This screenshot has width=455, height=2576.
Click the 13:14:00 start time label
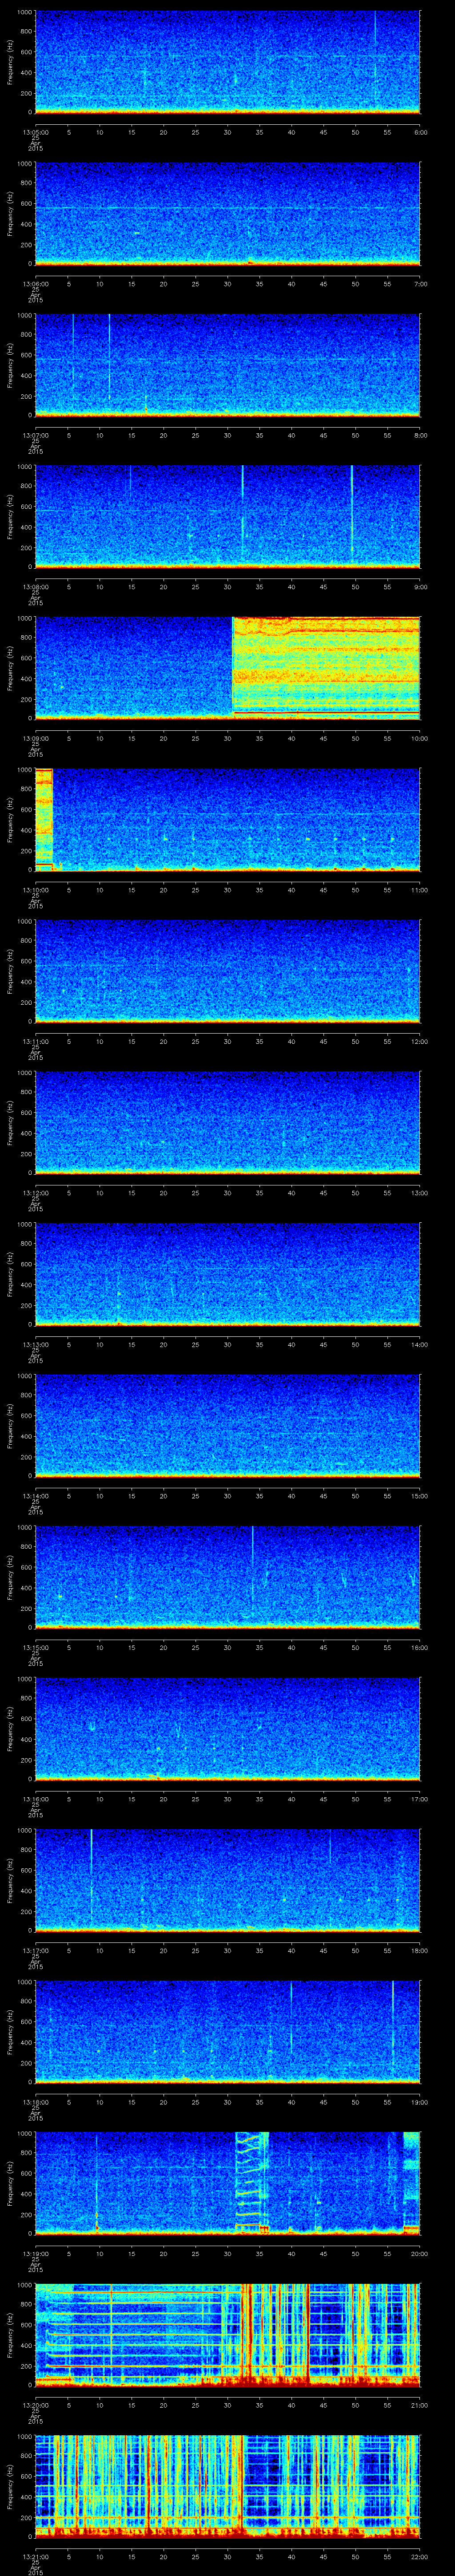tap(35, 1496)
